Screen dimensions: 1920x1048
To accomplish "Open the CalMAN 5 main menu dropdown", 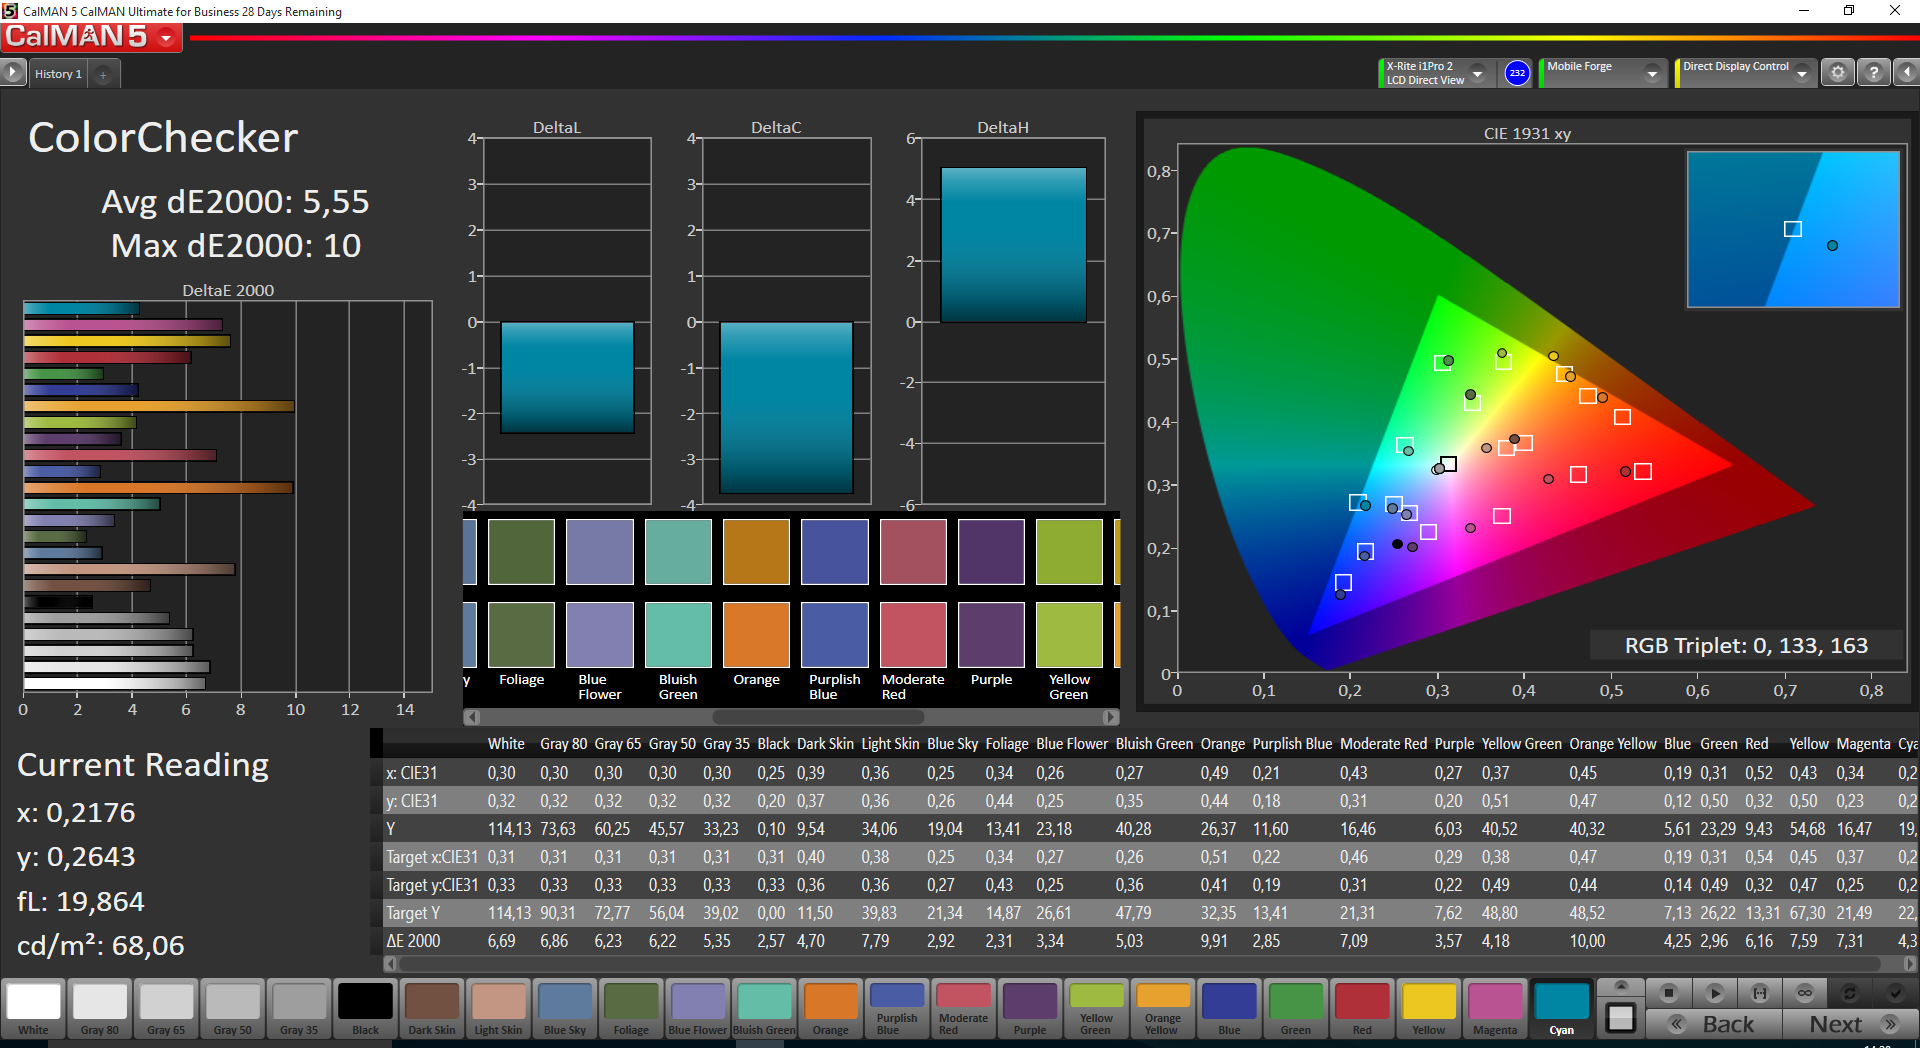I will (166, 38).
